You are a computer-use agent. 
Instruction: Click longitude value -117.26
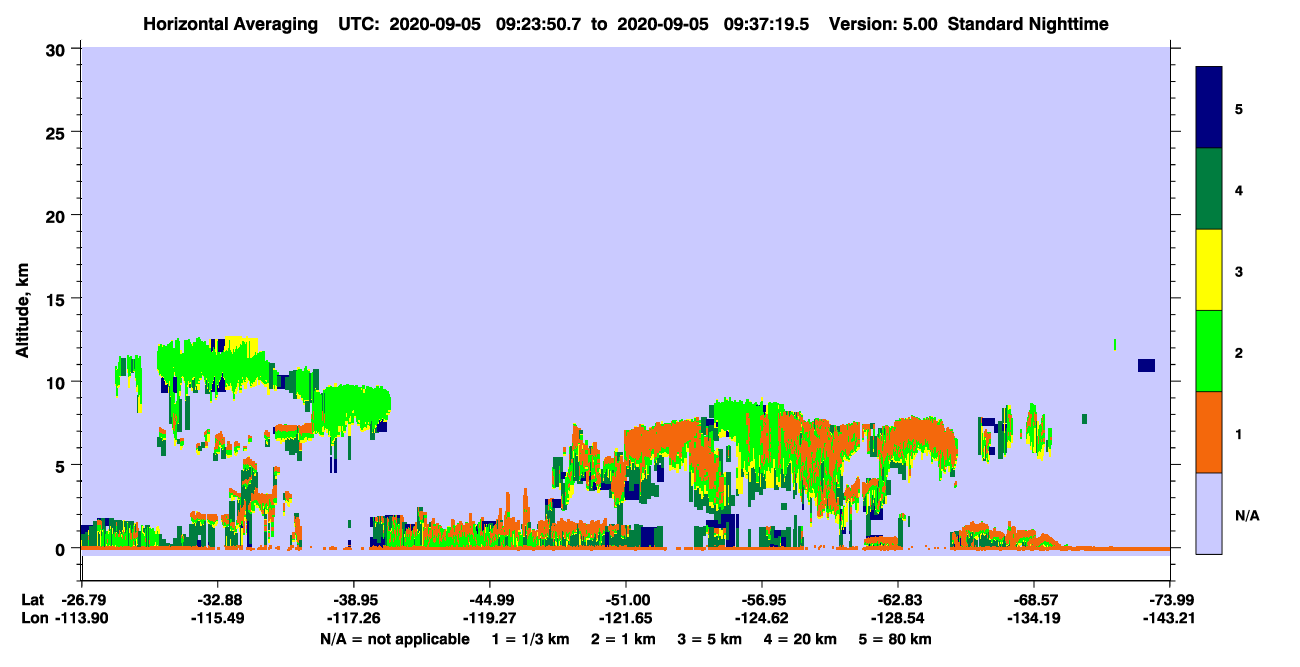click(x=353, y=618)
